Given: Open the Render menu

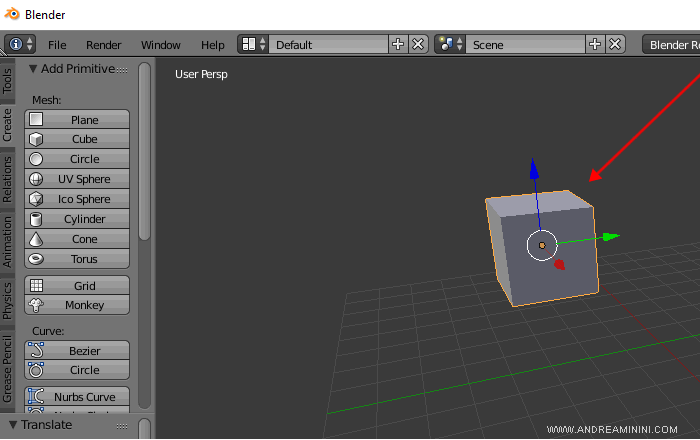Looking at the screenshot, I should 104,45.
